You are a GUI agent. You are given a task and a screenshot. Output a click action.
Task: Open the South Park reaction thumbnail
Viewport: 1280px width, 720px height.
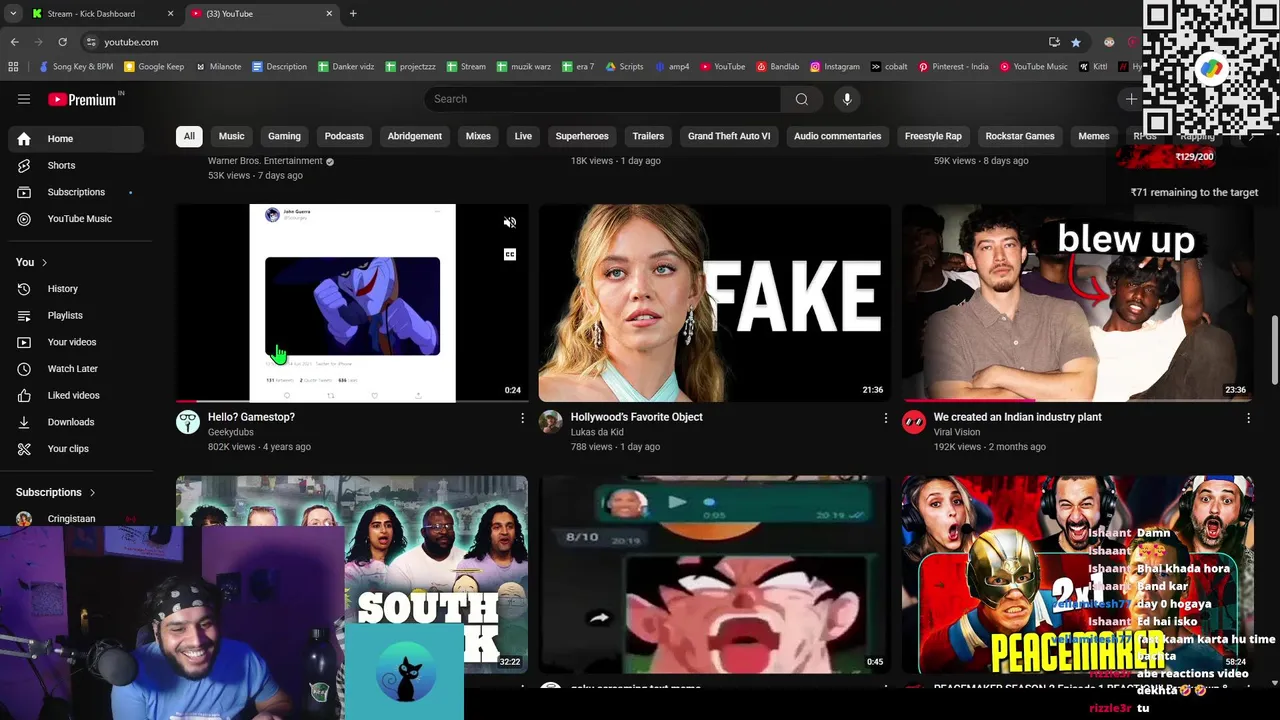(352, 574)
